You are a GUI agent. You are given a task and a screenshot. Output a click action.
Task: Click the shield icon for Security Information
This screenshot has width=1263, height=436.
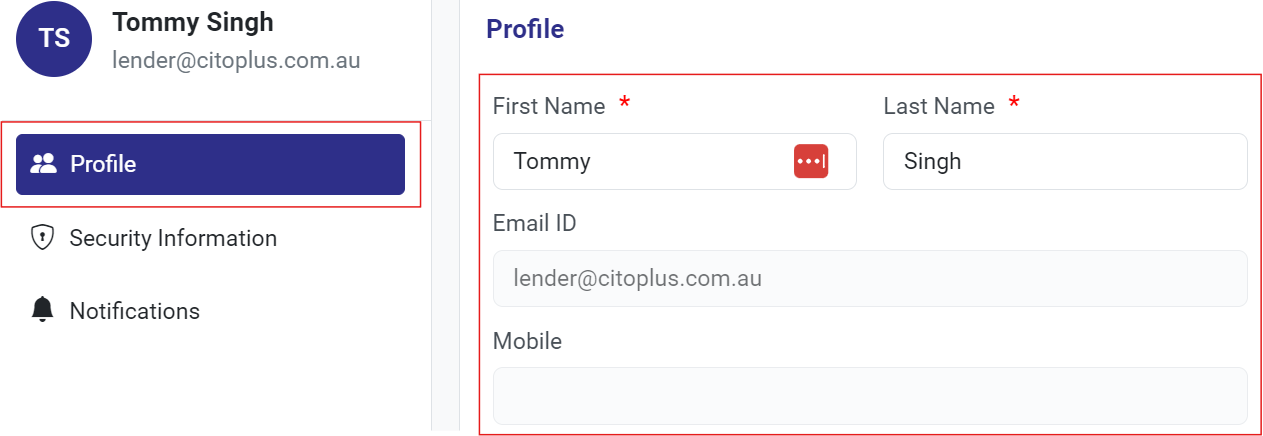click(42, 238)
